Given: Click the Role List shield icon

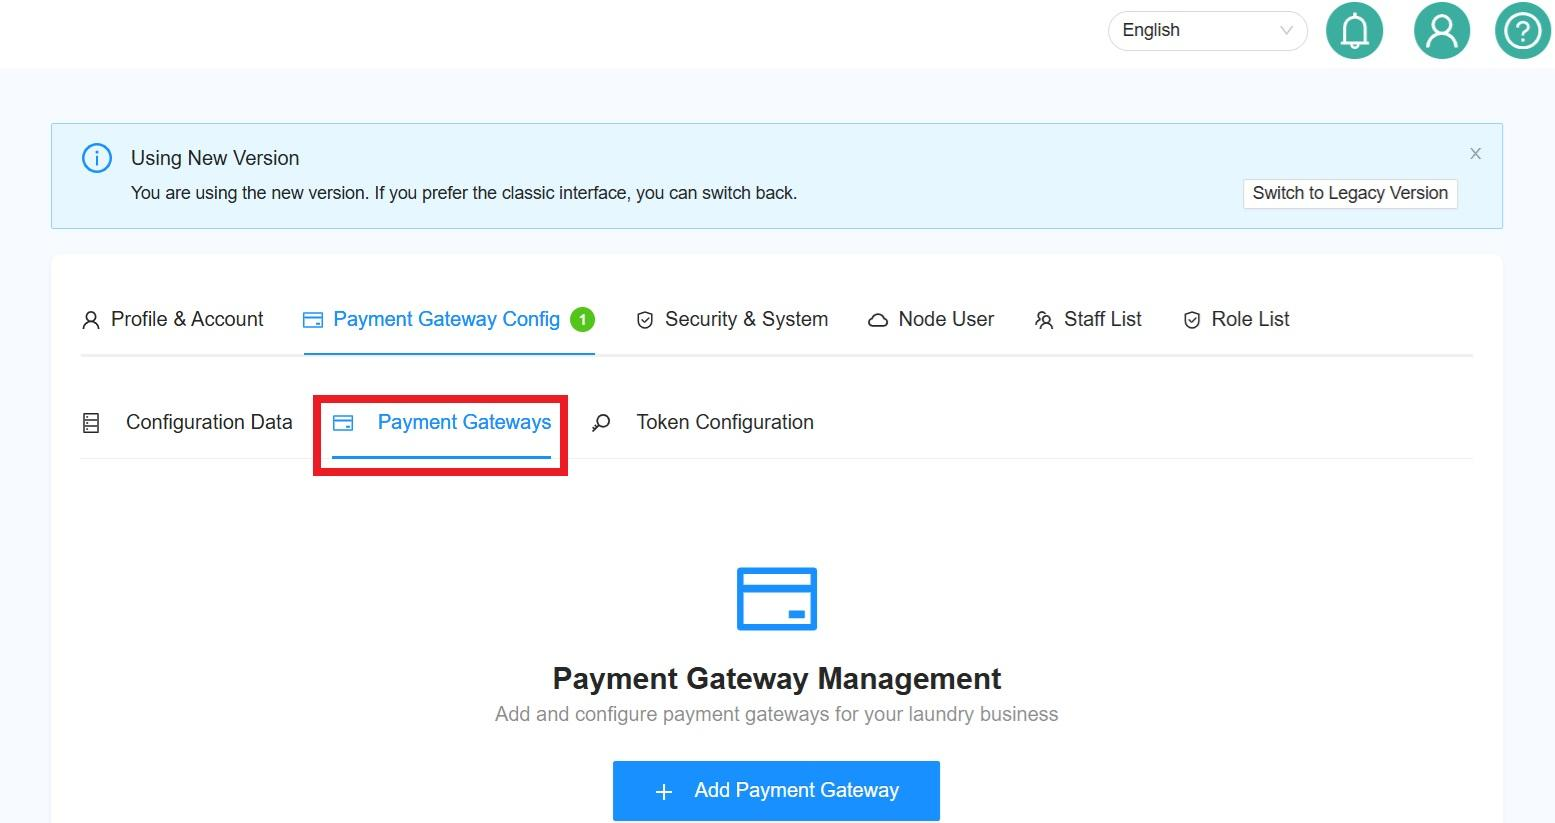Looking at the screenshot, I should click(x=1192, y=320).
